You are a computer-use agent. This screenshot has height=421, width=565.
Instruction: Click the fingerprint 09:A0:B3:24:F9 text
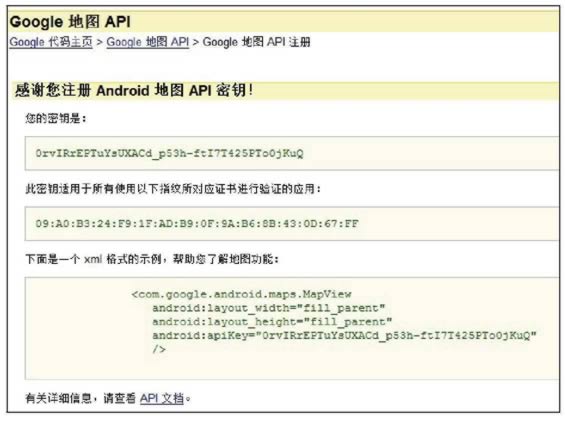tap(197, 224)
